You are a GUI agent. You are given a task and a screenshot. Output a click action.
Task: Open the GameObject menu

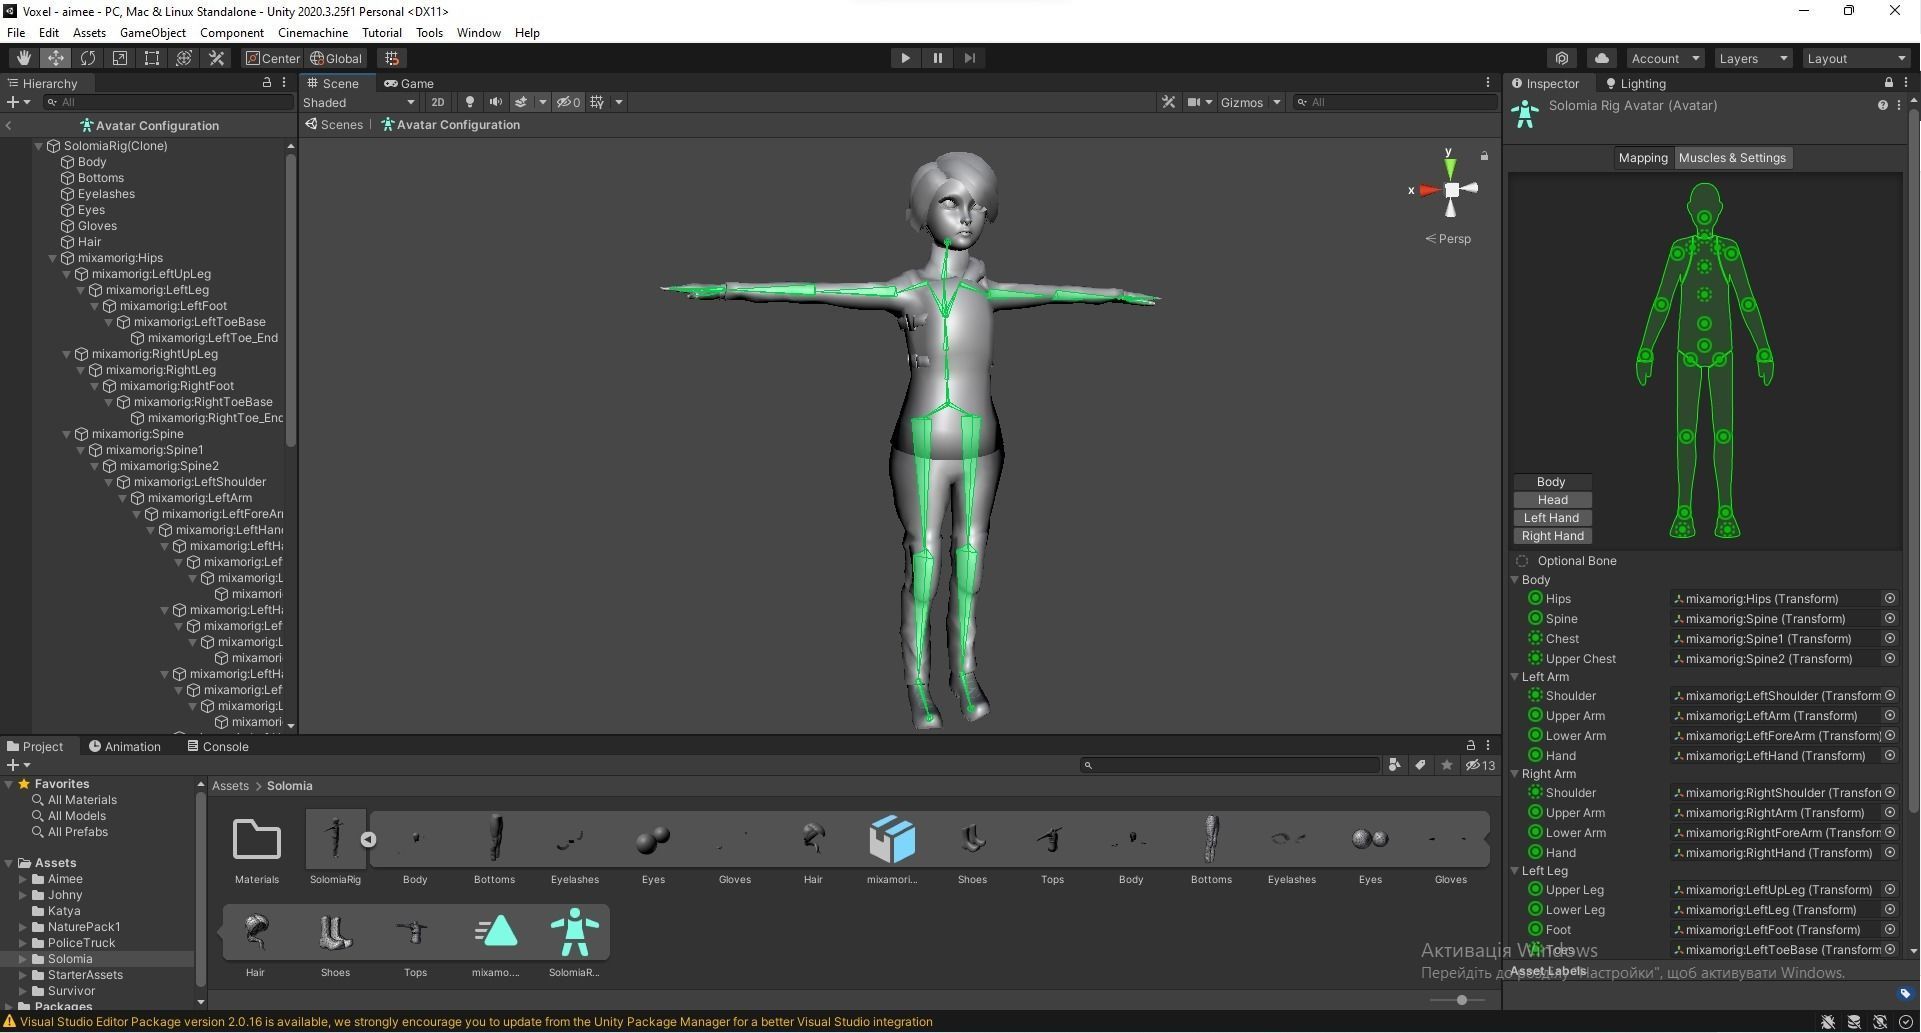(153, 32)
